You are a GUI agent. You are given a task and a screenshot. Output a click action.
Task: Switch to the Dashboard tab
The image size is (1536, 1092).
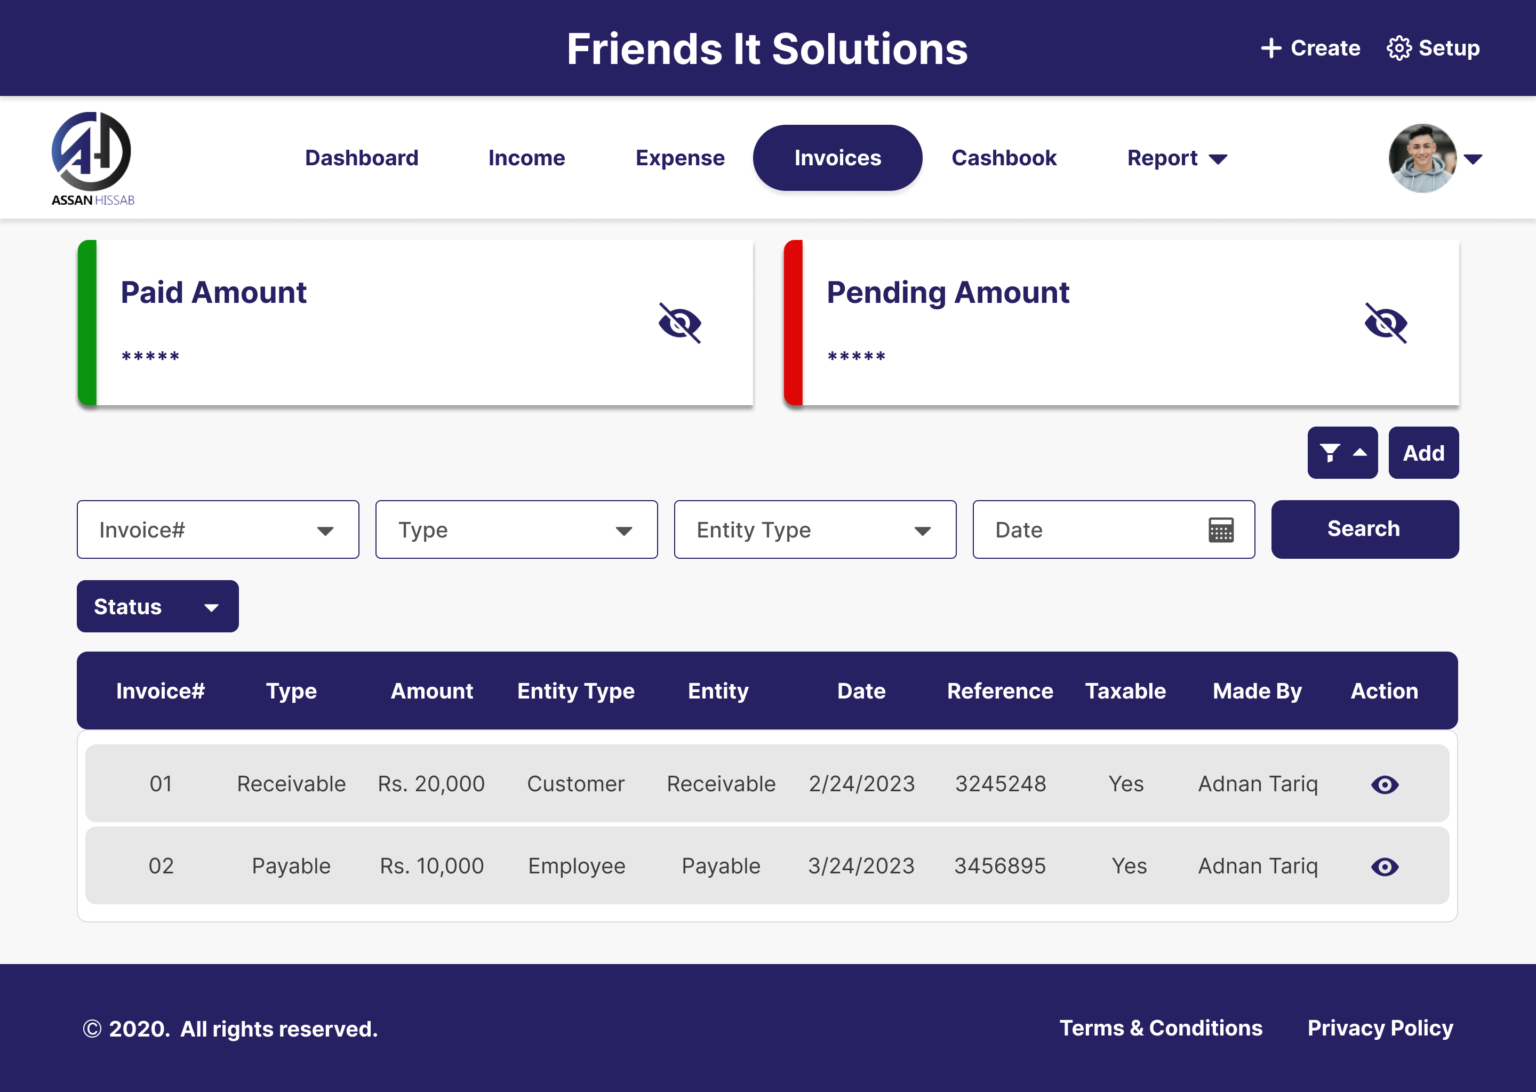point(362,158)
